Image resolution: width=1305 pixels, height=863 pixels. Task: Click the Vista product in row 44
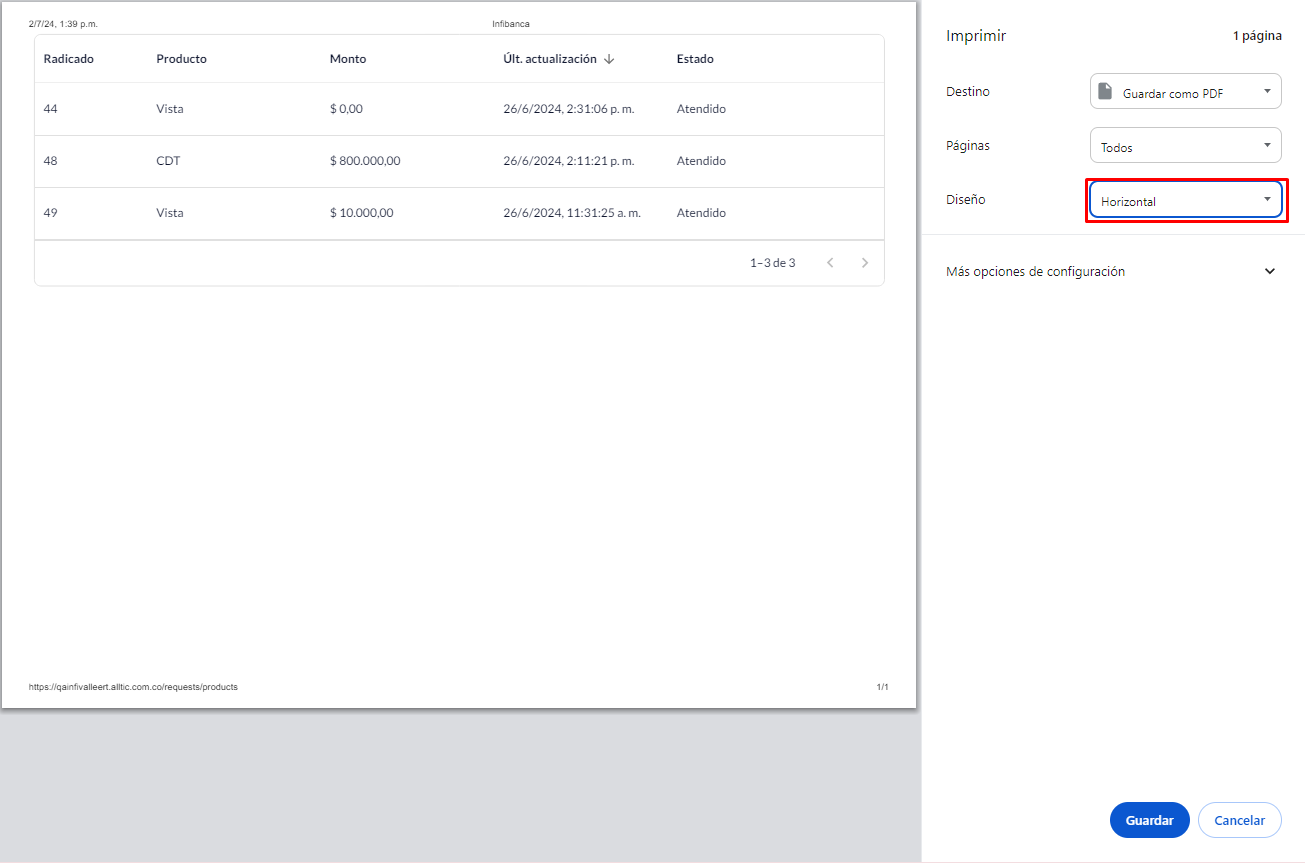(x=170, y=109)
